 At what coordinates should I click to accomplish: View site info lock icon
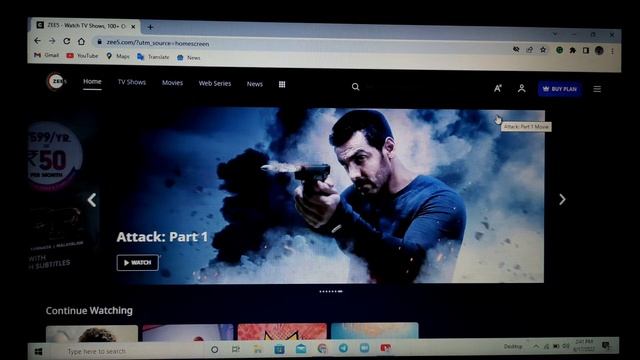tap(99, 42)
